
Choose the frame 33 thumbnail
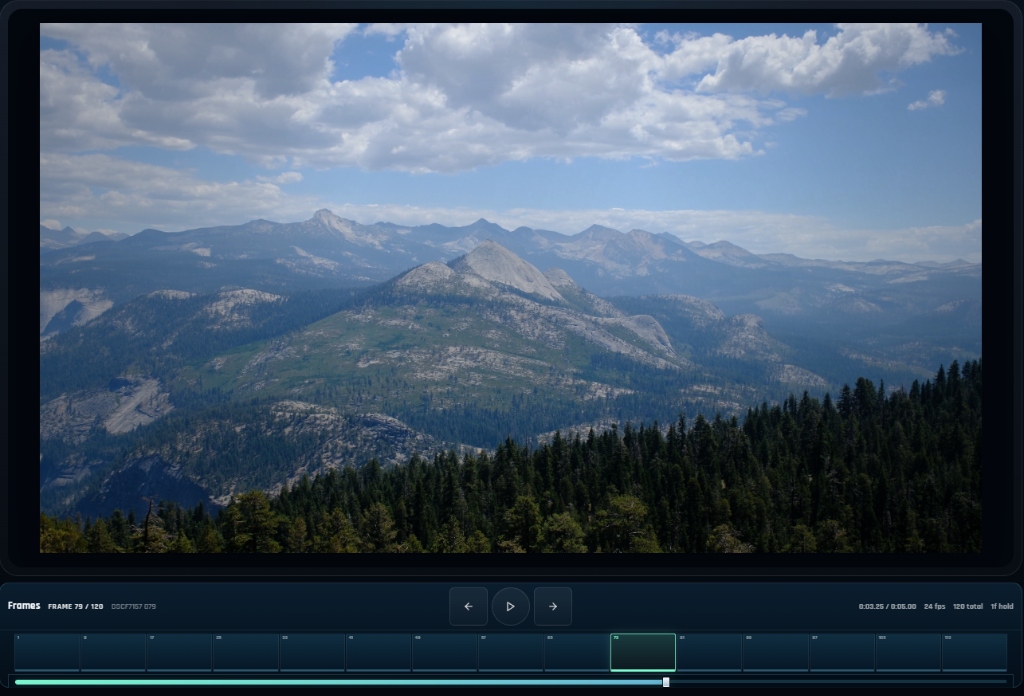coord(312,652)
